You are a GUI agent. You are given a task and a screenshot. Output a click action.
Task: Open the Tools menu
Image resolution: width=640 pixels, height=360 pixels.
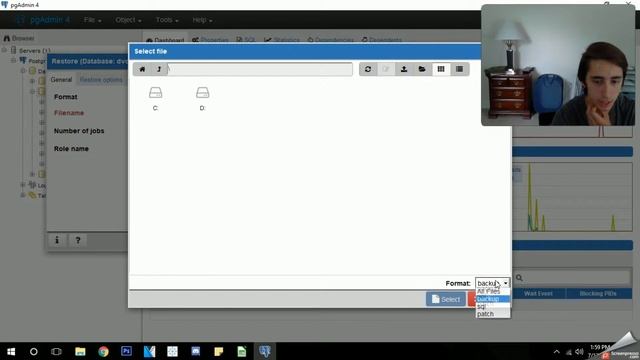167,20
